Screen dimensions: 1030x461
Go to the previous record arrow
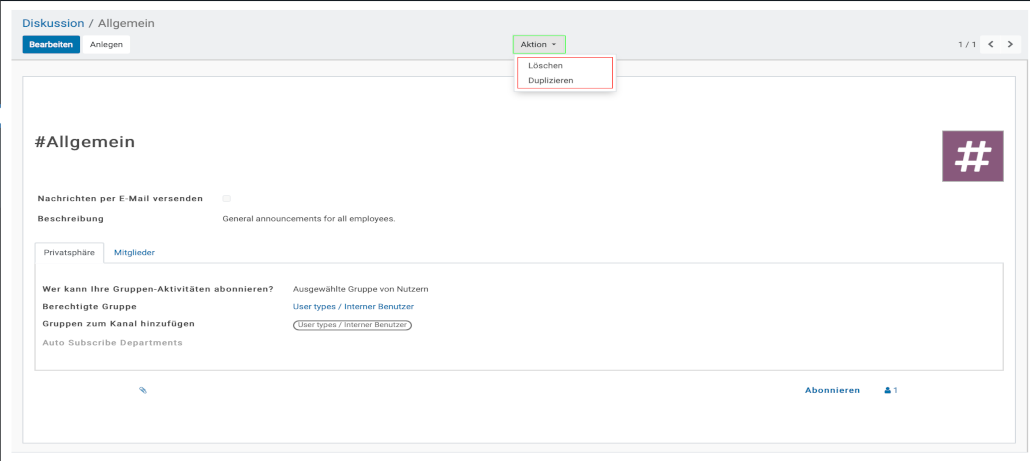pos(991,44)
